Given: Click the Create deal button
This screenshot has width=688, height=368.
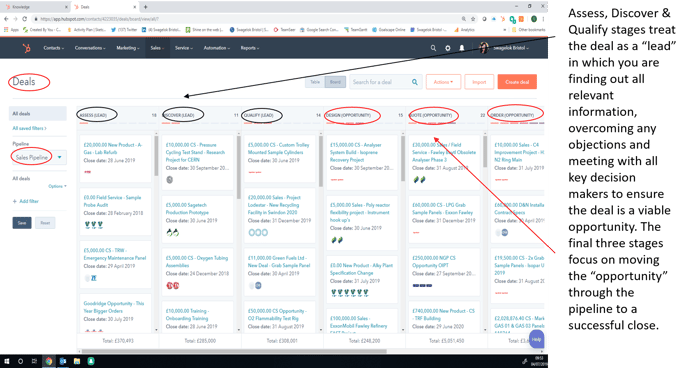Looking at the screenshot, I should click(517, 82).
